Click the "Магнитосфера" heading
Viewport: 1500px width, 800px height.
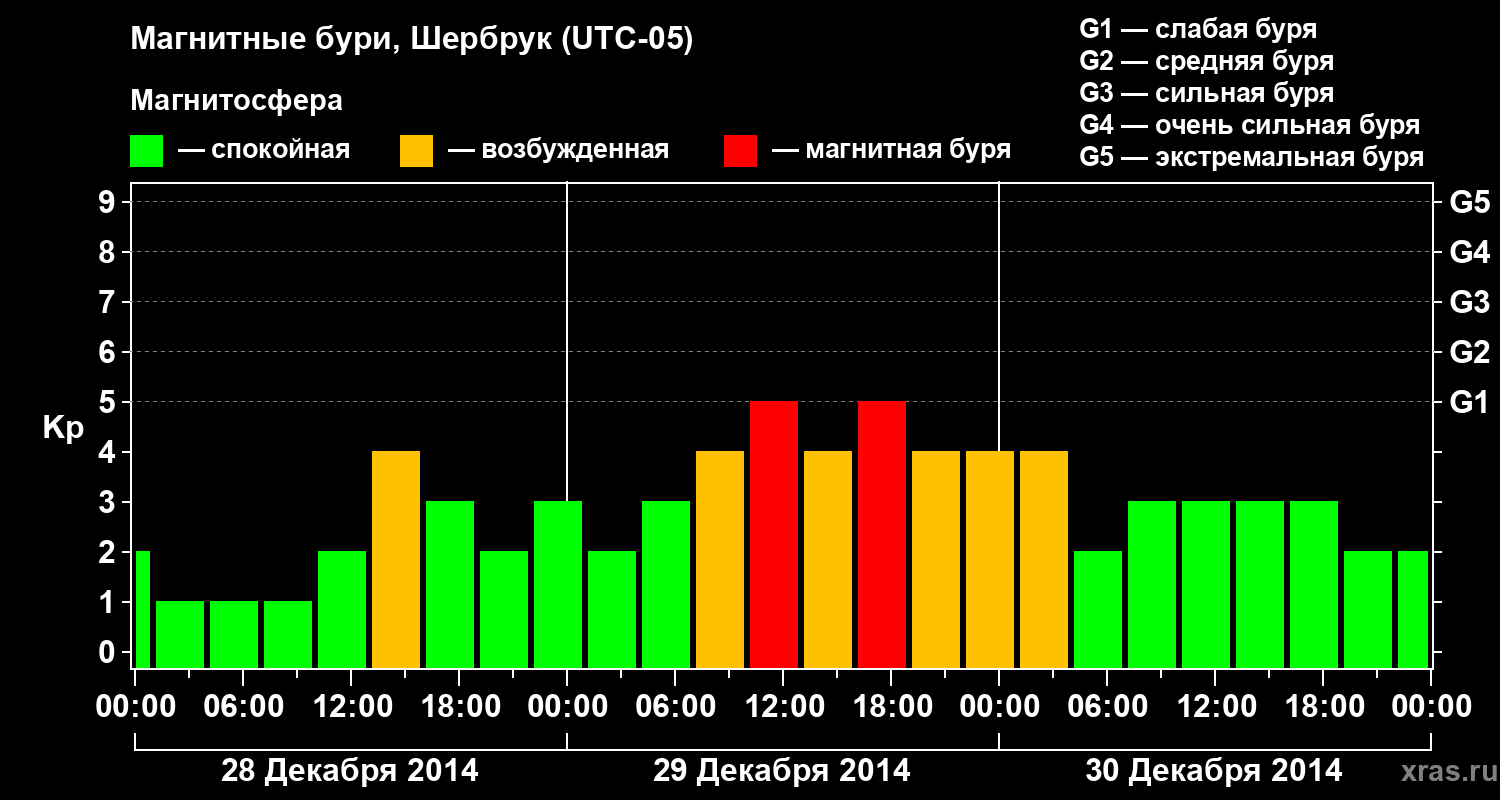[237, 101]
